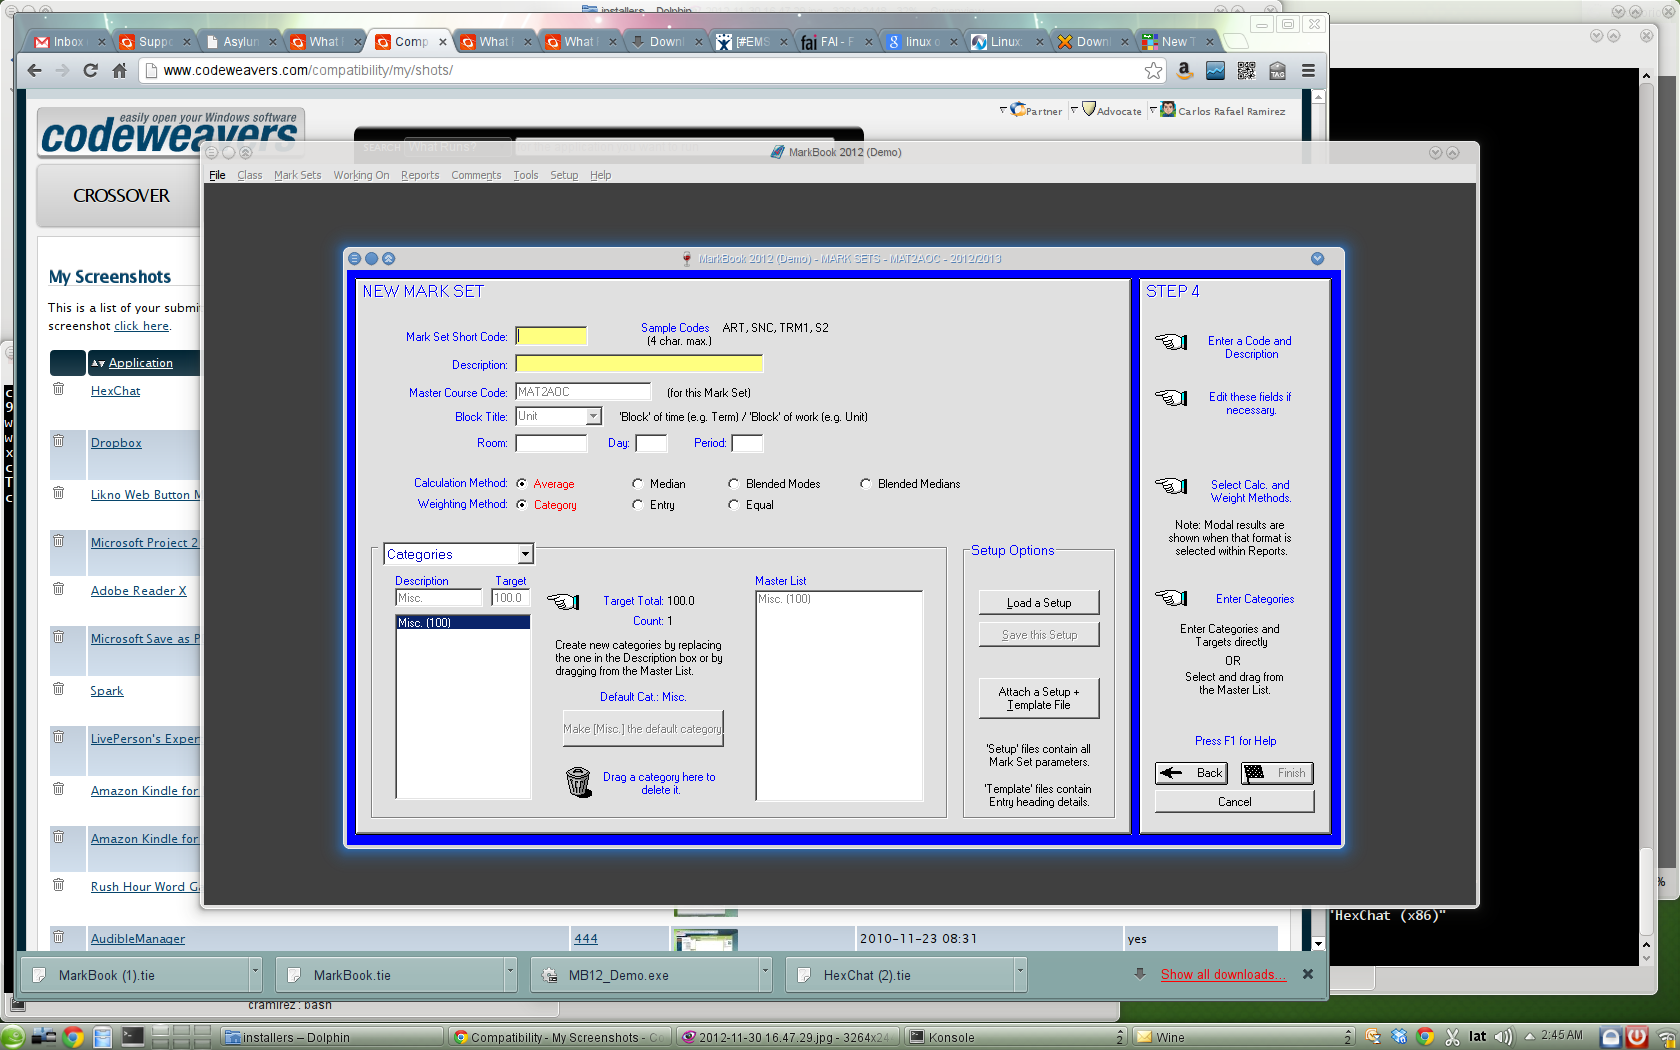
Task: Expand the Partner dropdown arrow on CodeWeavers page
Action: point(1003,110)
